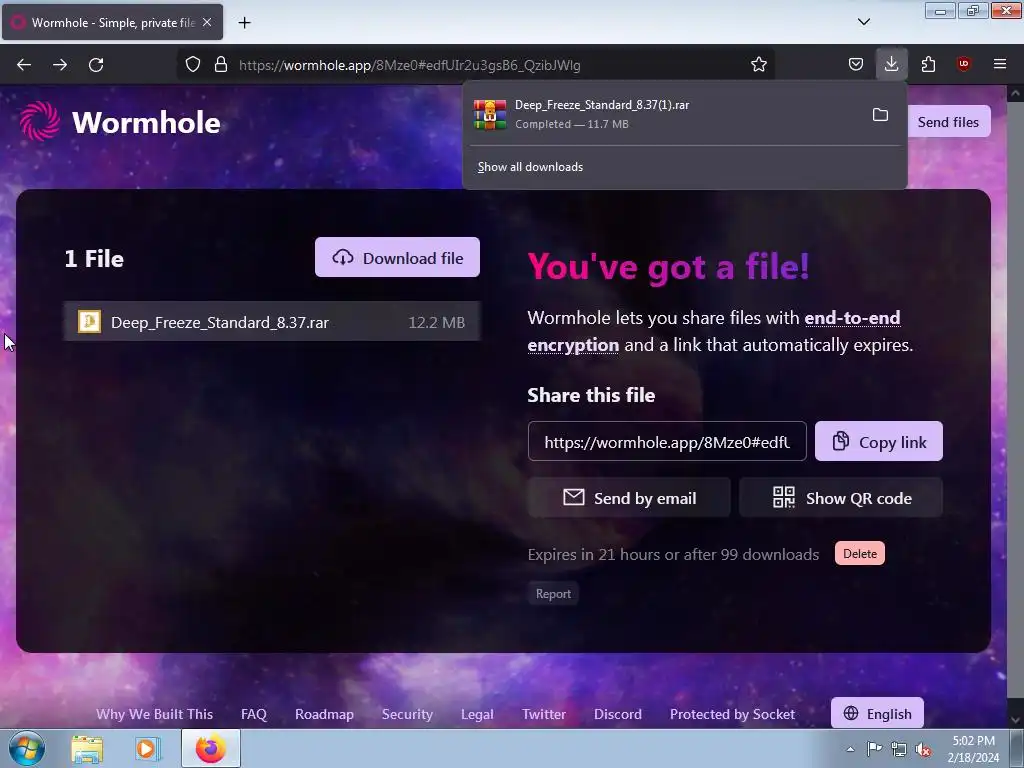This screenshot has height=768, width=1024.
Task: Open the Roadmap footer link
Action: coord(324,714)
